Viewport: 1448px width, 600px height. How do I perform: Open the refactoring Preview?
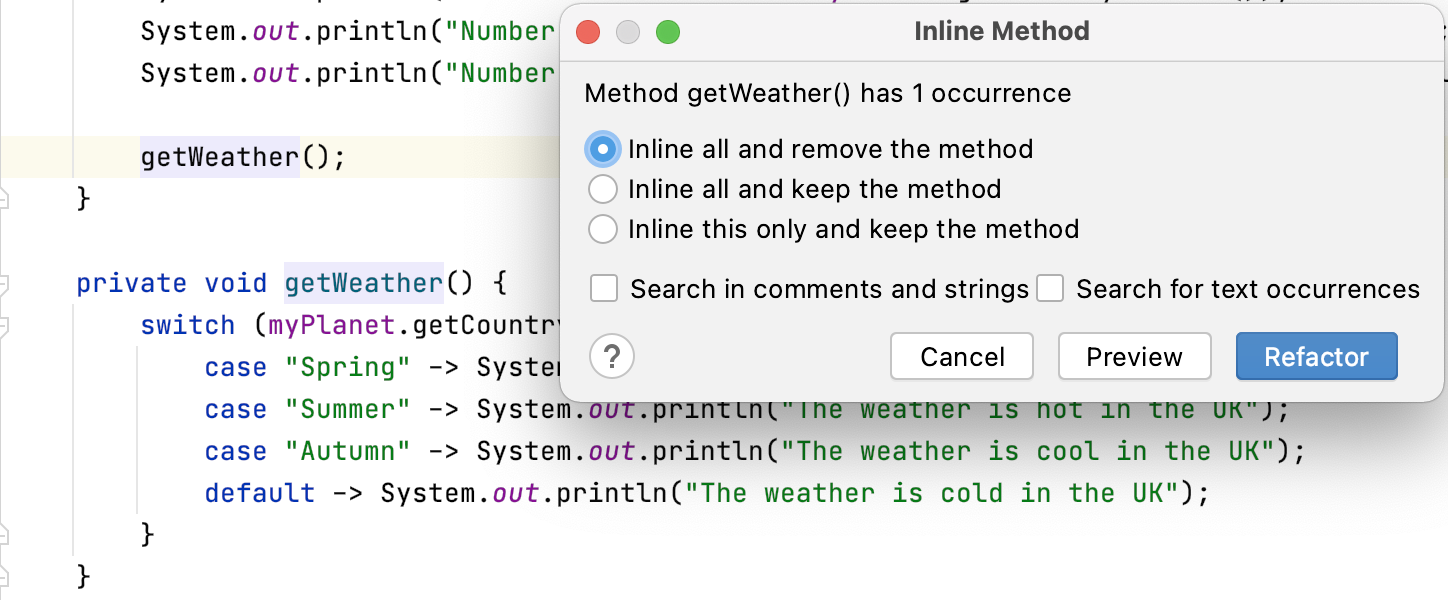tap(1134, 356)
